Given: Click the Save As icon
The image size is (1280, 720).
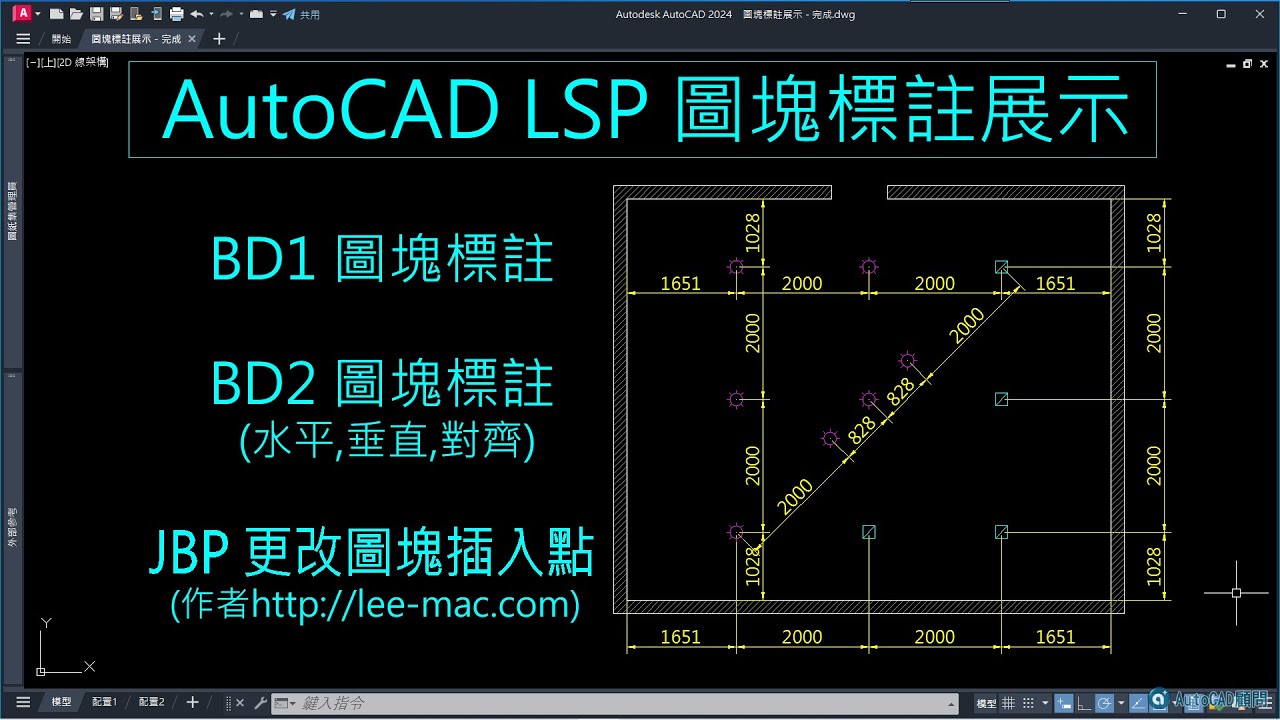Looking at the screenshot, I should 117,14.
